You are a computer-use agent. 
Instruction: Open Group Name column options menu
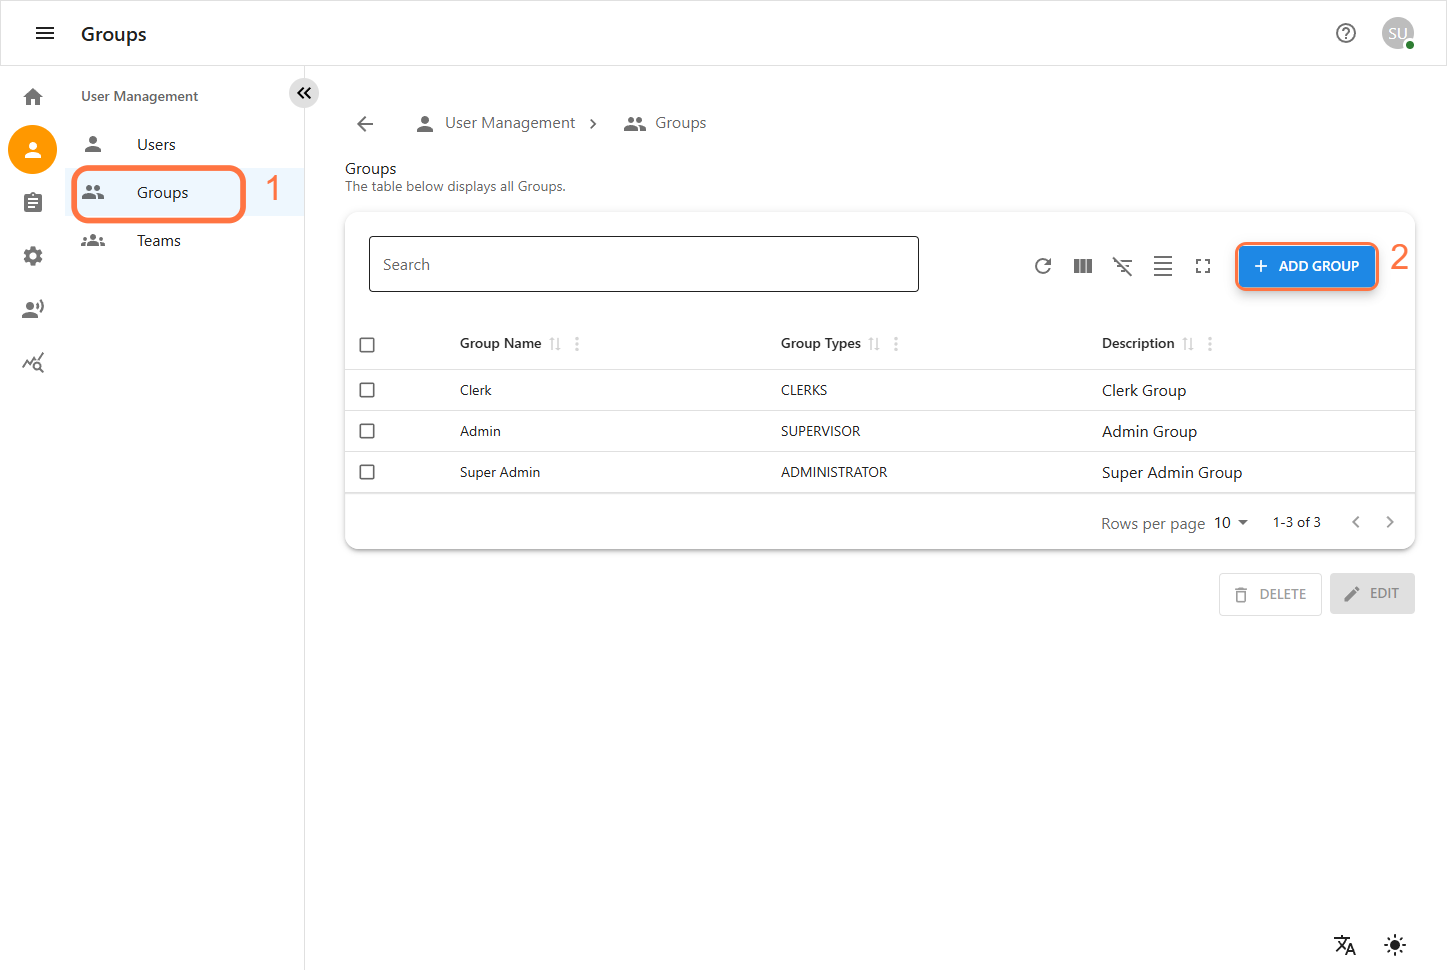pos(577,344)
